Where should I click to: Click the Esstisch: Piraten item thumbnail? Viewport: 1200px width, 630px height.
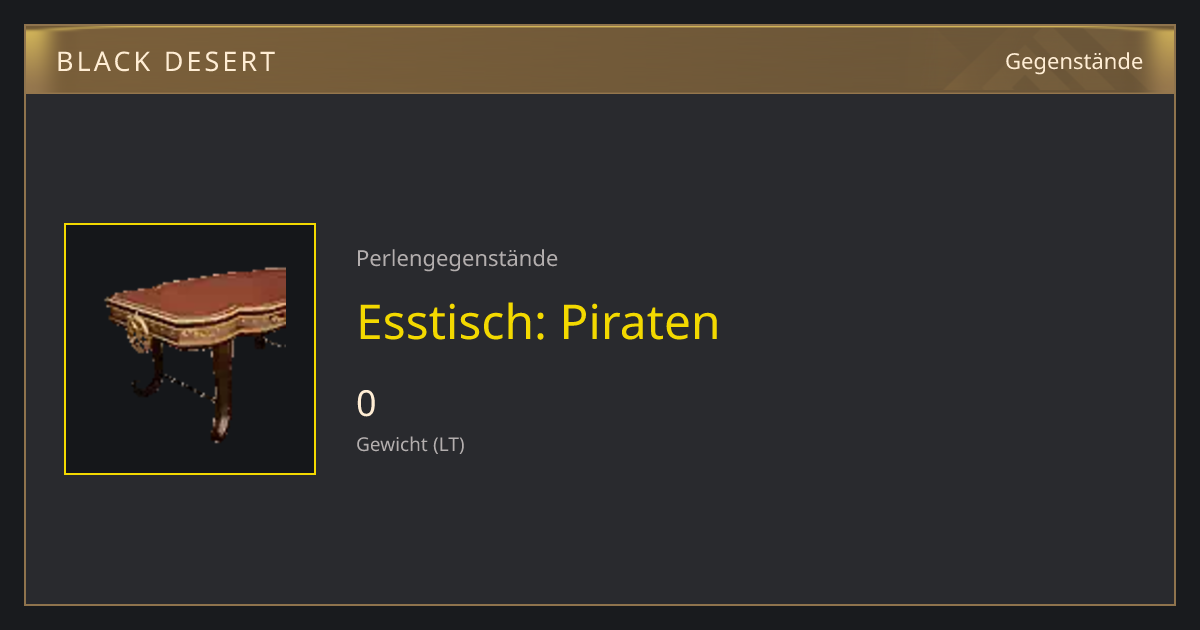[x=190, y=349]
